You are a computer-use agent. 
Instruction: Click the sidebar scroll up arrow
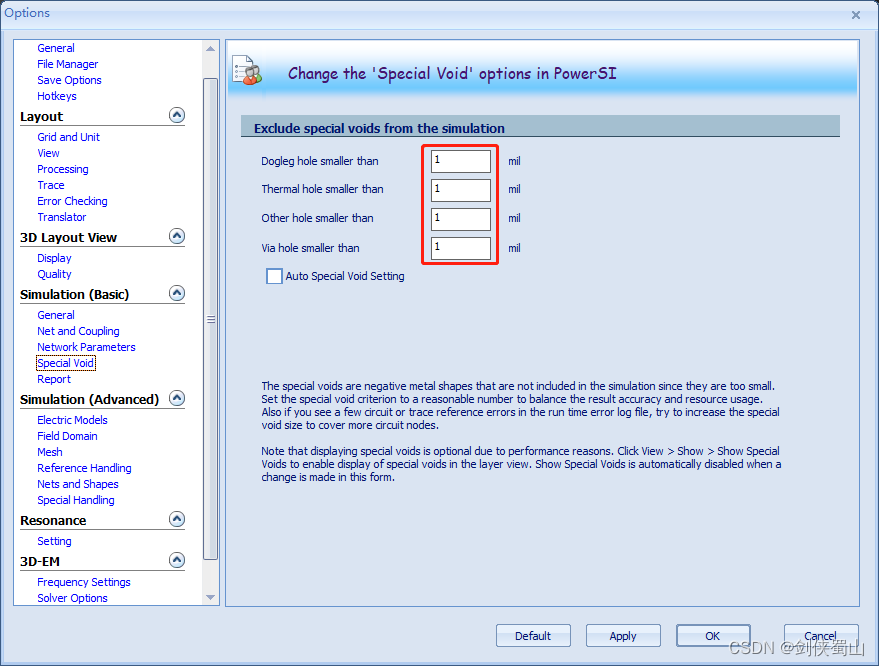click(x=211, y=49)
